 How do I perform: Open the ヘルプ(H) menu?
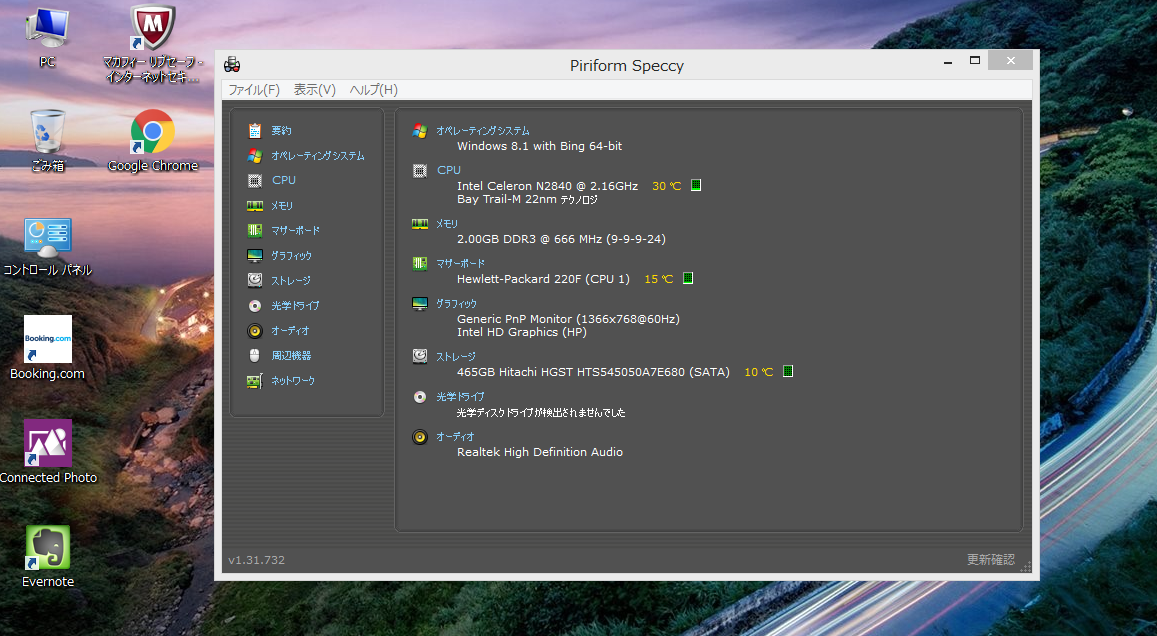coord(373,90)
